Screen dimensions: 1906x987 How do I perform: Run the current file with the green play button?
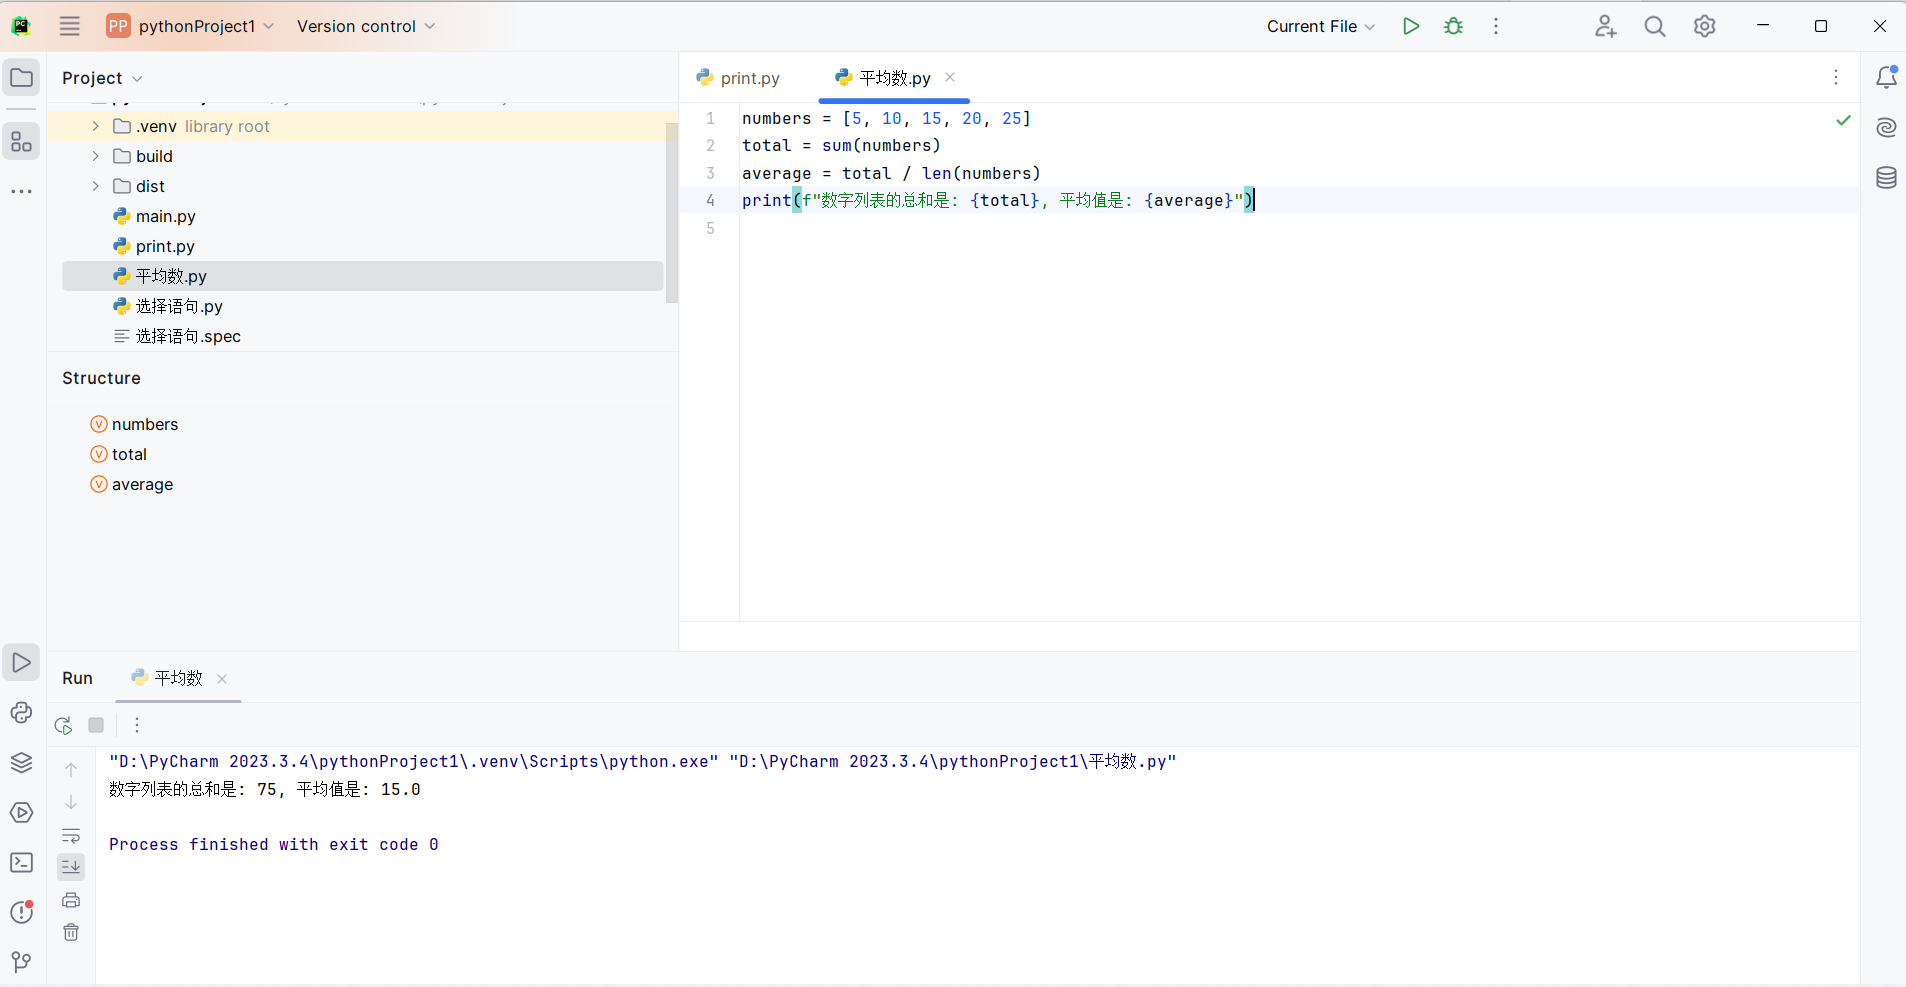1410,26
